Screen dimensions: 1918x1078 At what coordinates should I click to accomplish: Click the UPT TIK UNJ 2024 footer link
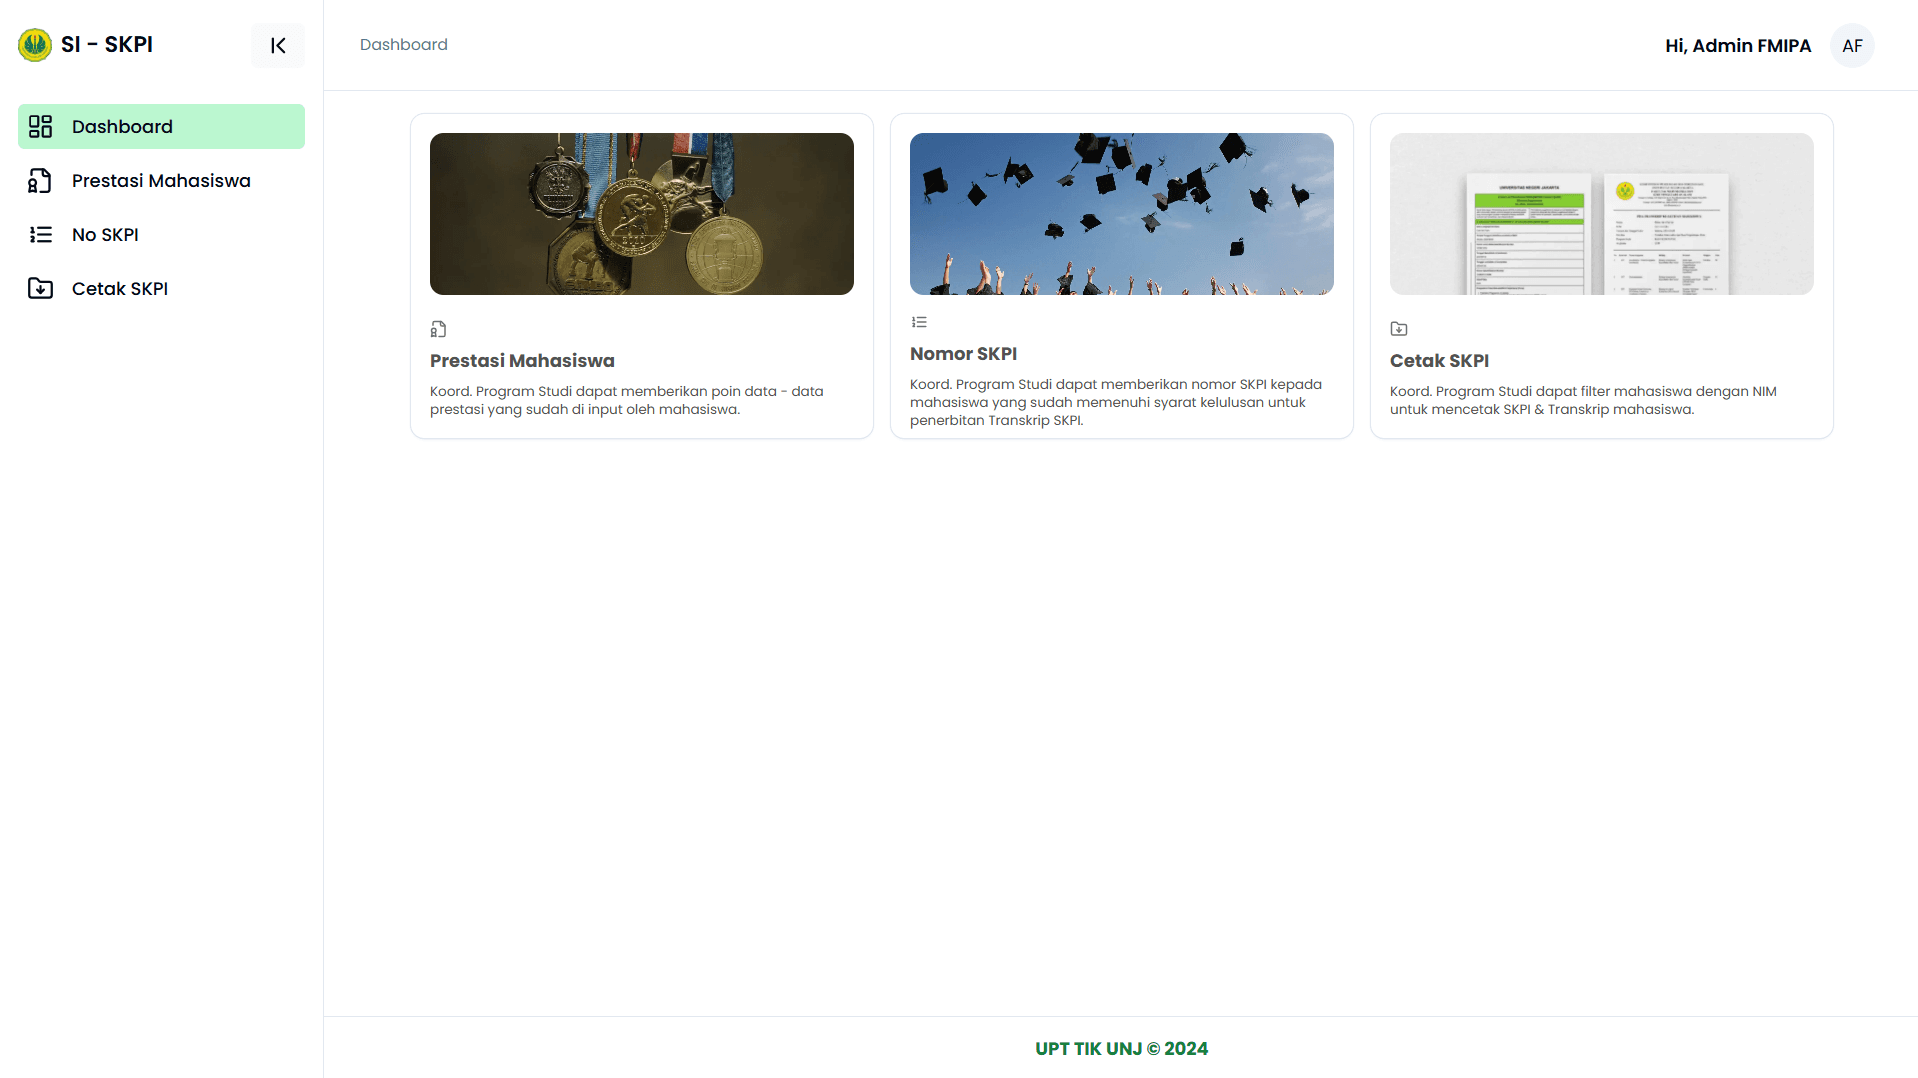(1121, 1048)
